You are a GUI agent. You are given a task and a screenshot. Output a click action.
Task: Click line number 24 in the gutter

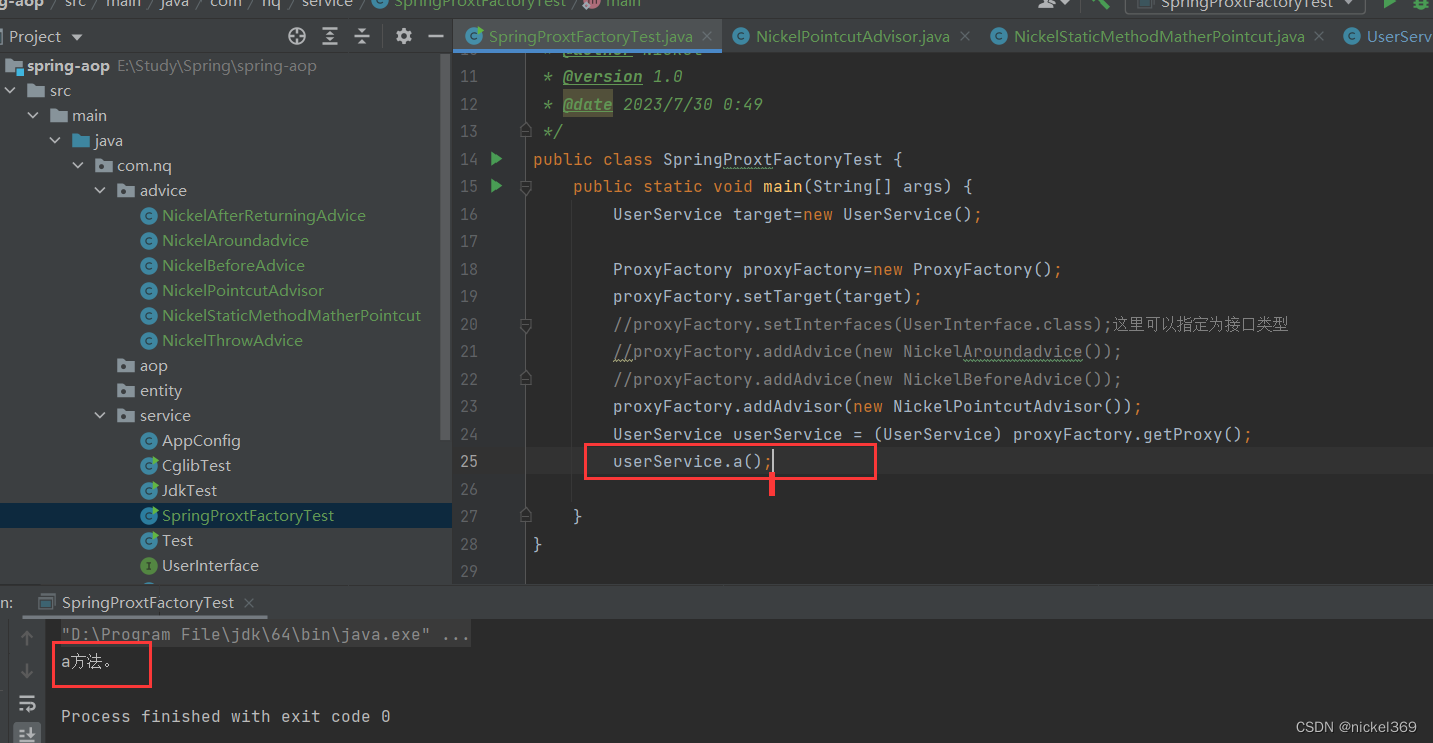point(469,434)
